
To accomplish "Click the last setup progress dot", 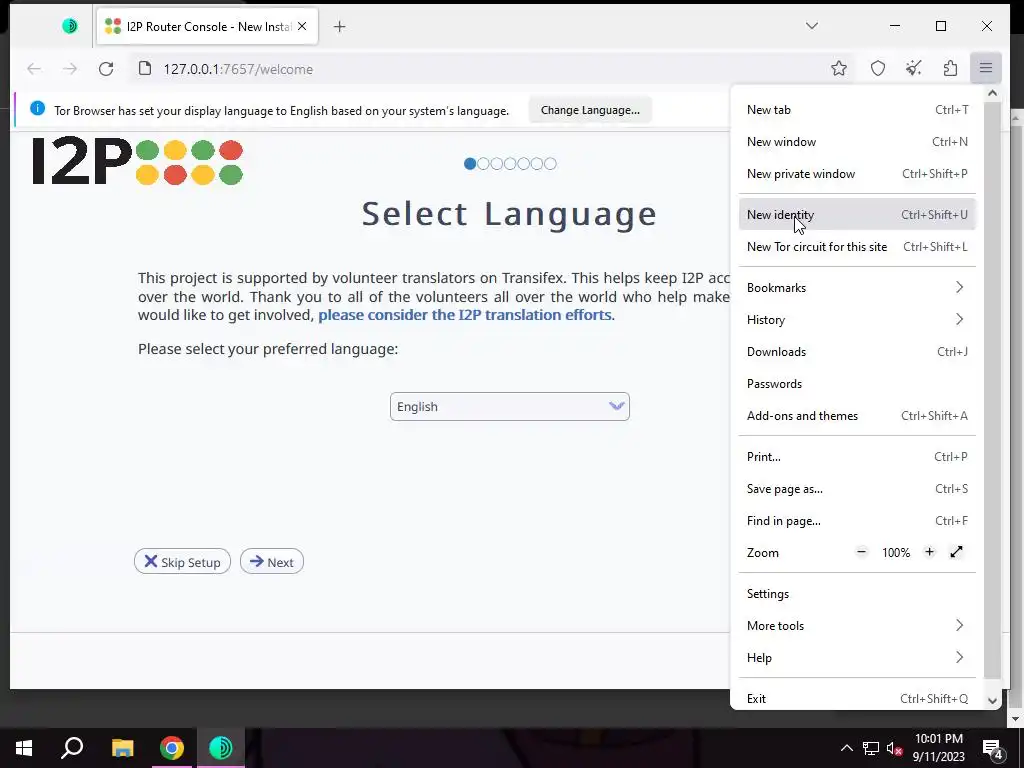I will click(x=551, y=164).
